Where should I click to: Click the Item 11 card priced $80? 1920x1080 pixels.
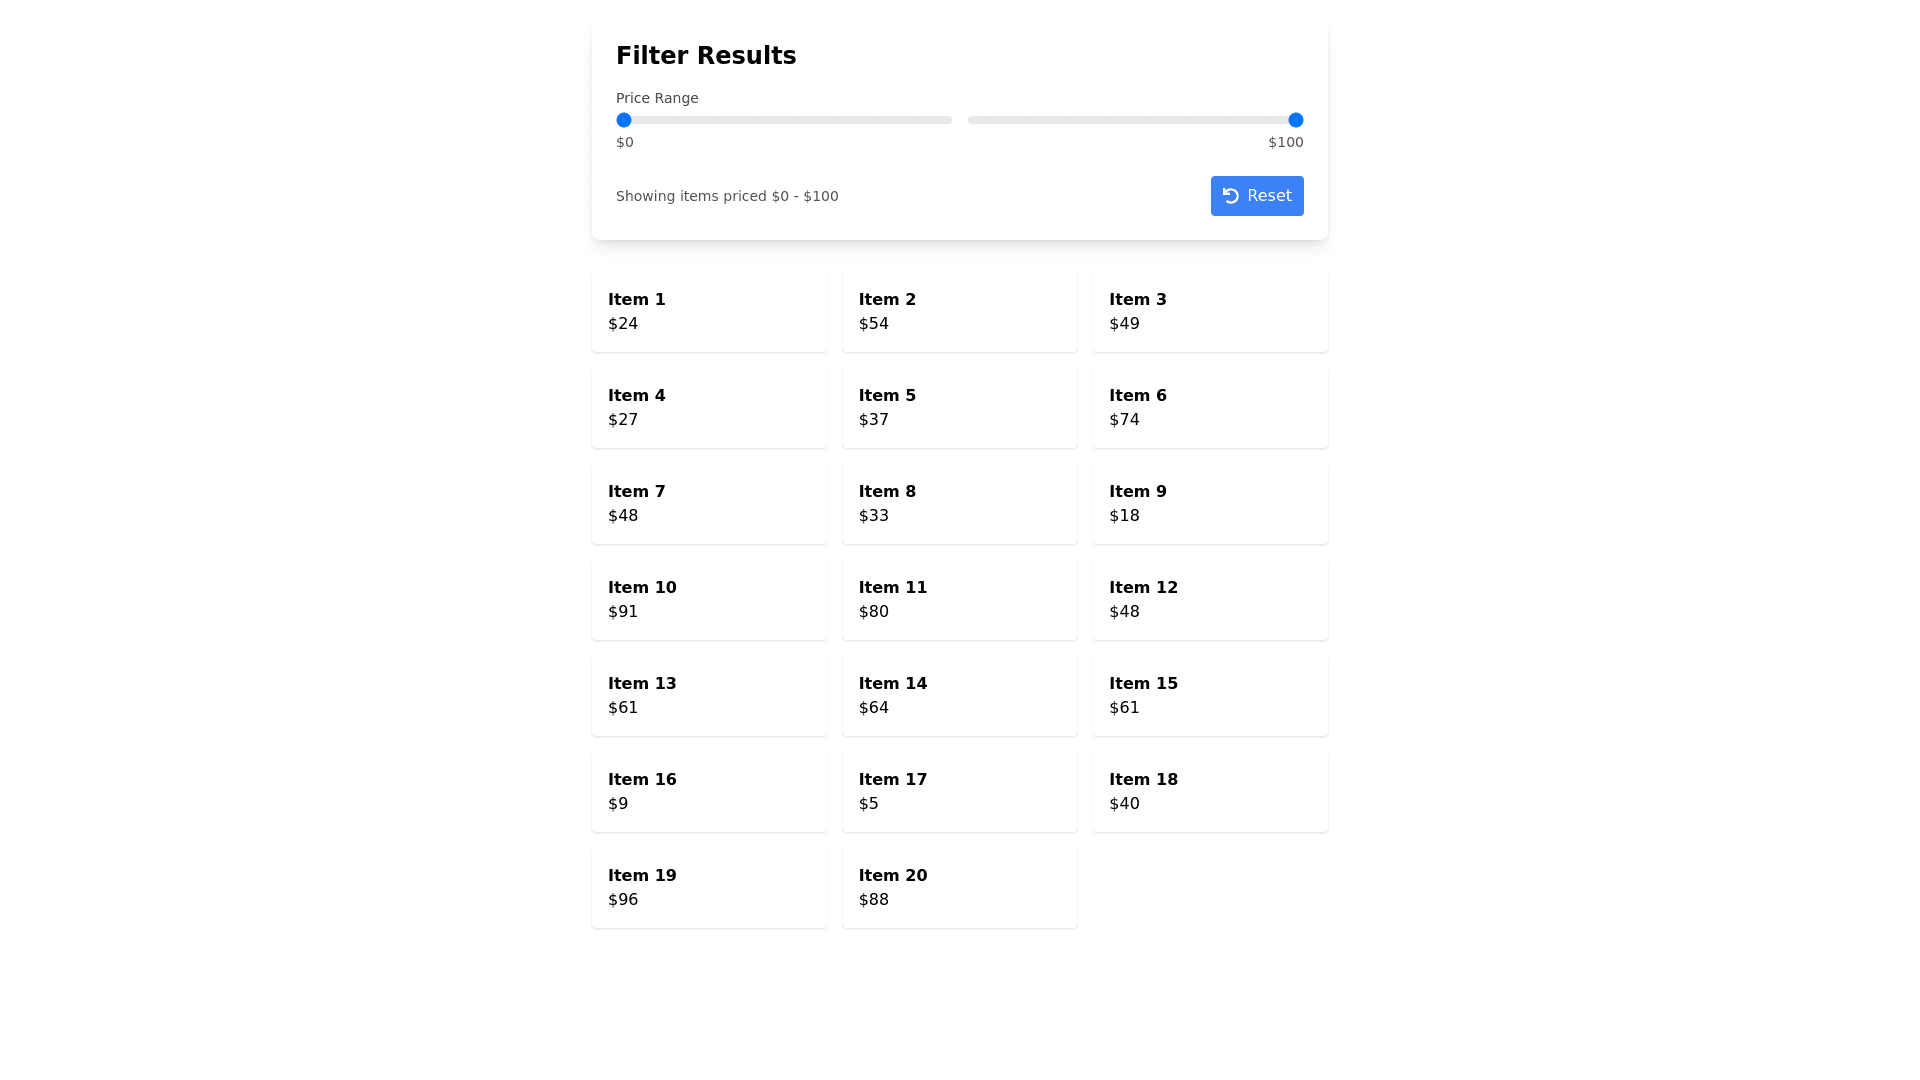click(x=959, y=600)
